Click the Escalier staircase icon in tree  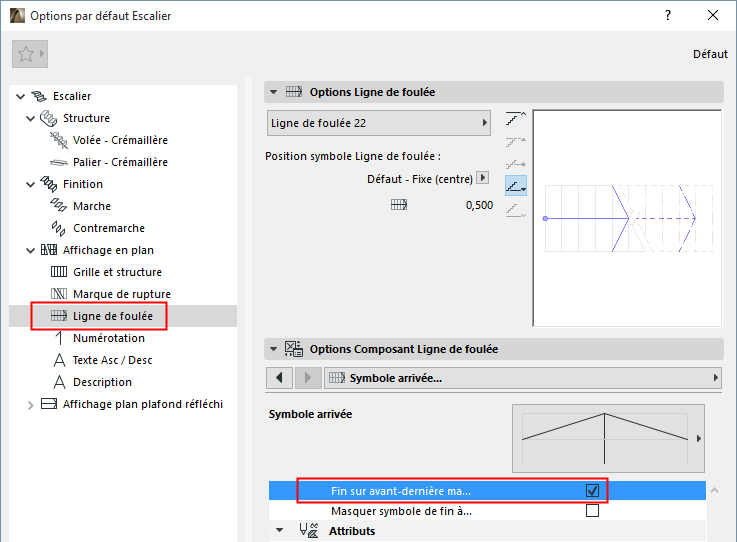pyautogui.click(x=39, y=96)
